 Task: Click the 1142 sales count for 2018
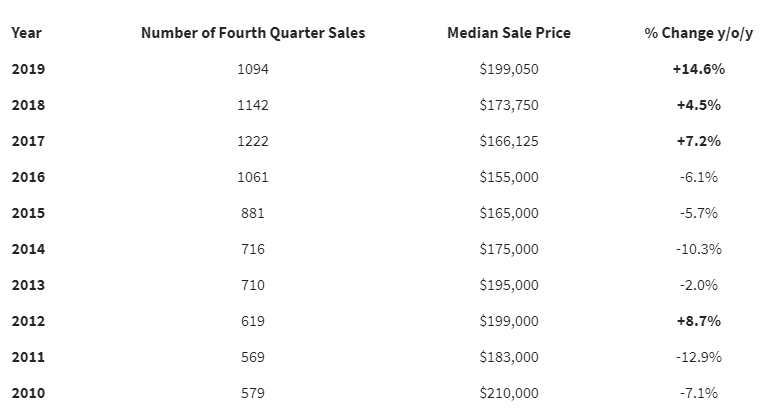(253, 105)
